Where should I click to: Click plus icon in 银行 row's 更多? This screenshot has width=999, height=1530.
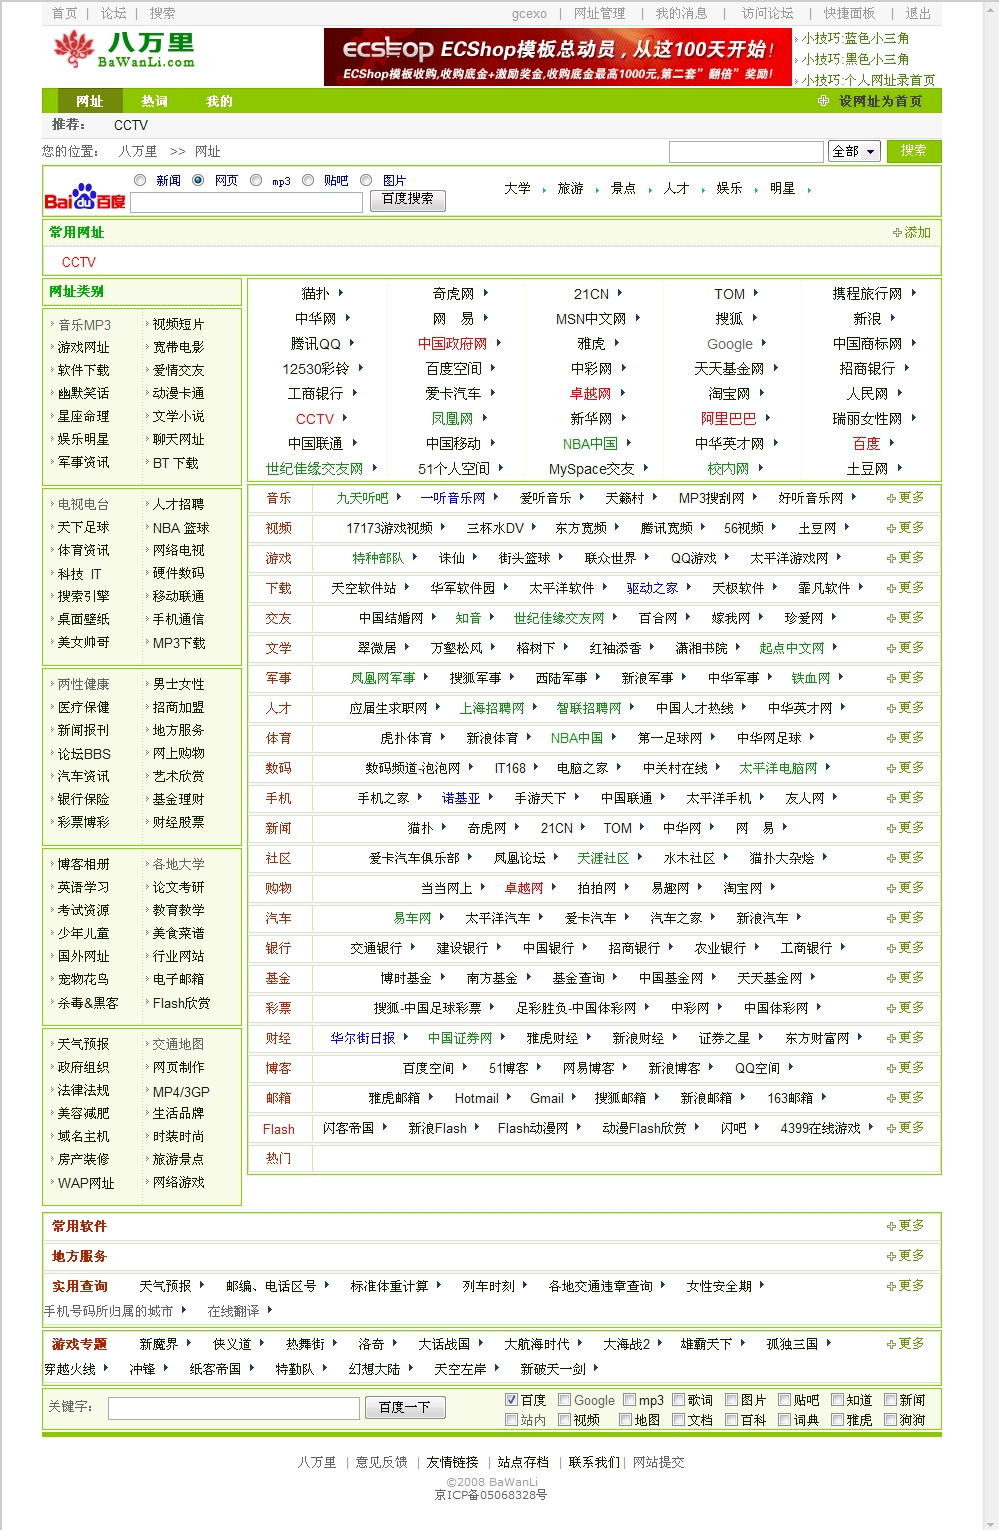coord(891,948)
